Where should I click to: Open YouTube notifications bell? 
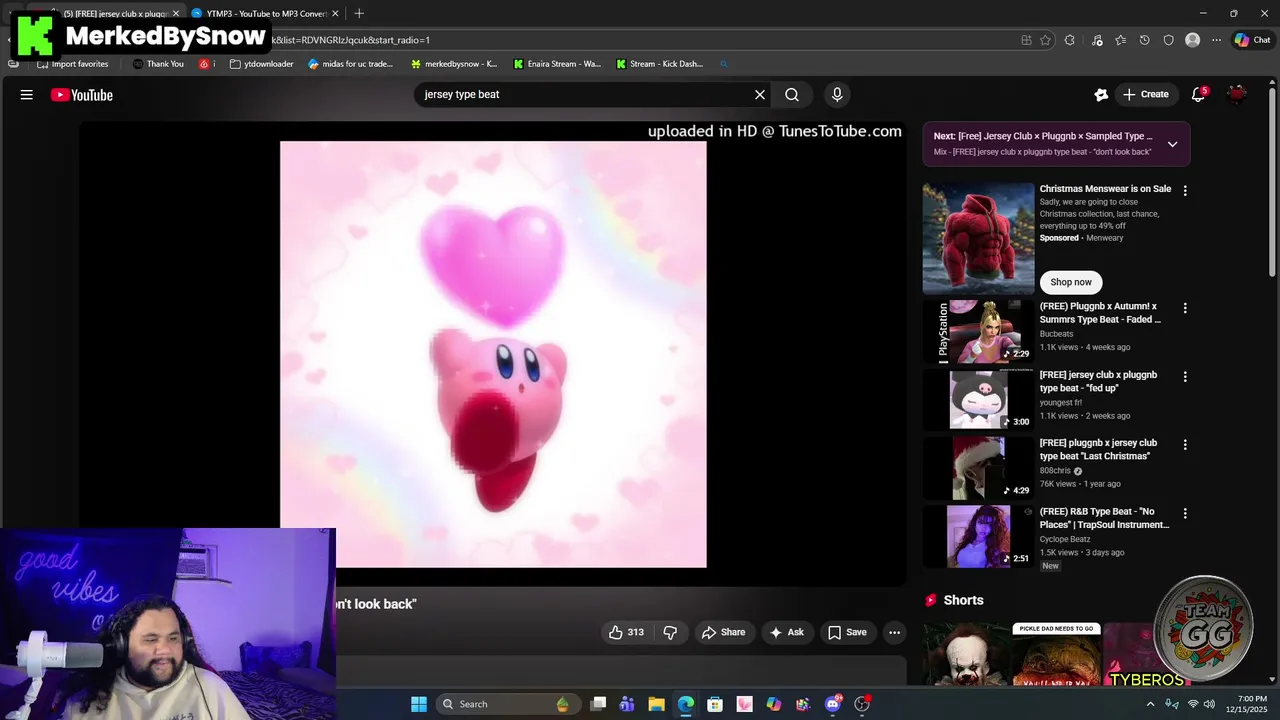(x=1198, y=95)
